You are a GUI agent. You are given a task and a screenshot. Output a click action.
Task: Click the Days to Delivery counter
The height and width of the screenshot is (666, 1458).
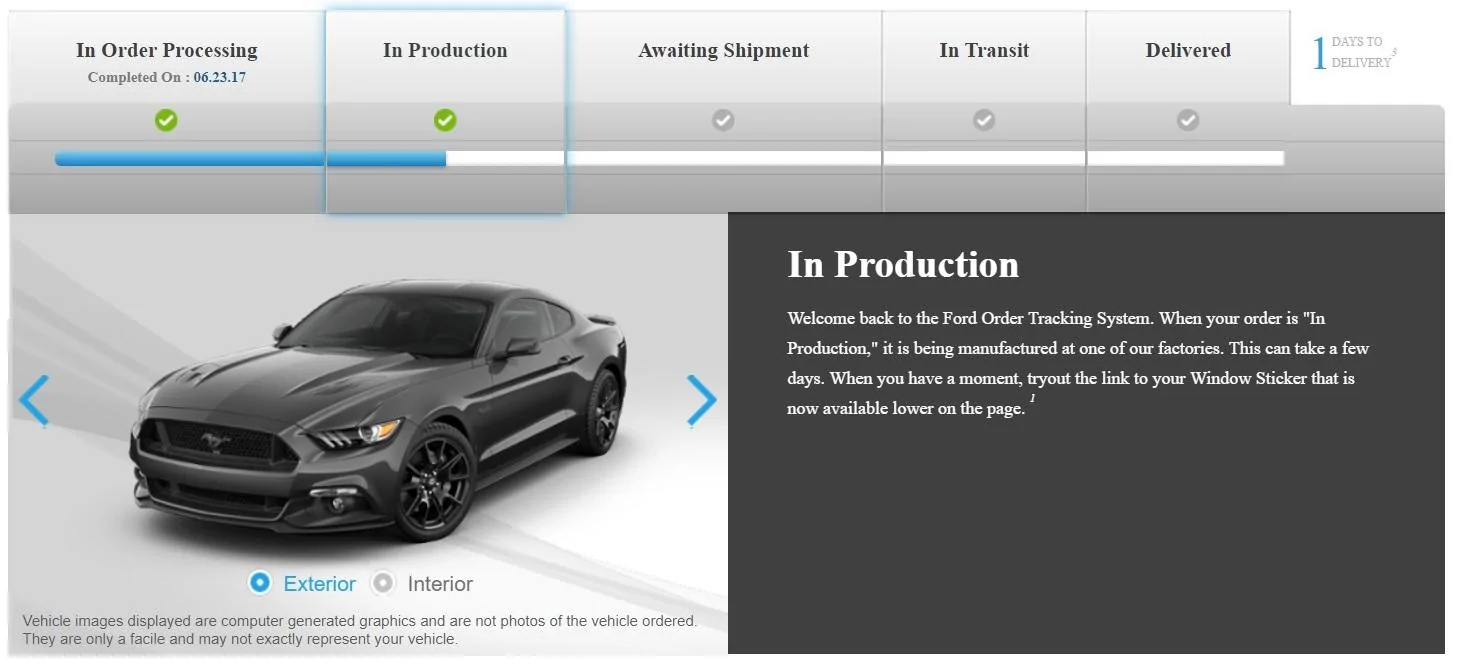[x=1354, y=53]
